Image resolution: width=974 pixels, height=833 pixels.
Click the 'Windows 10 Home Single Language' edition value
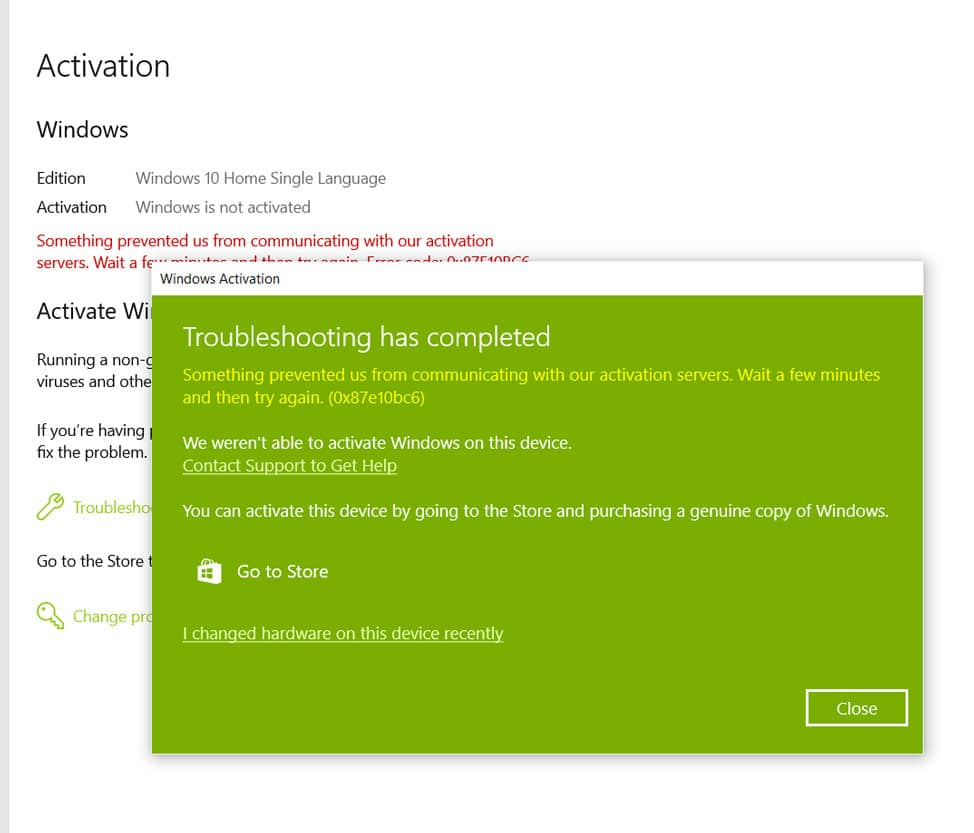pyautogui.click(x=260, y=179)
